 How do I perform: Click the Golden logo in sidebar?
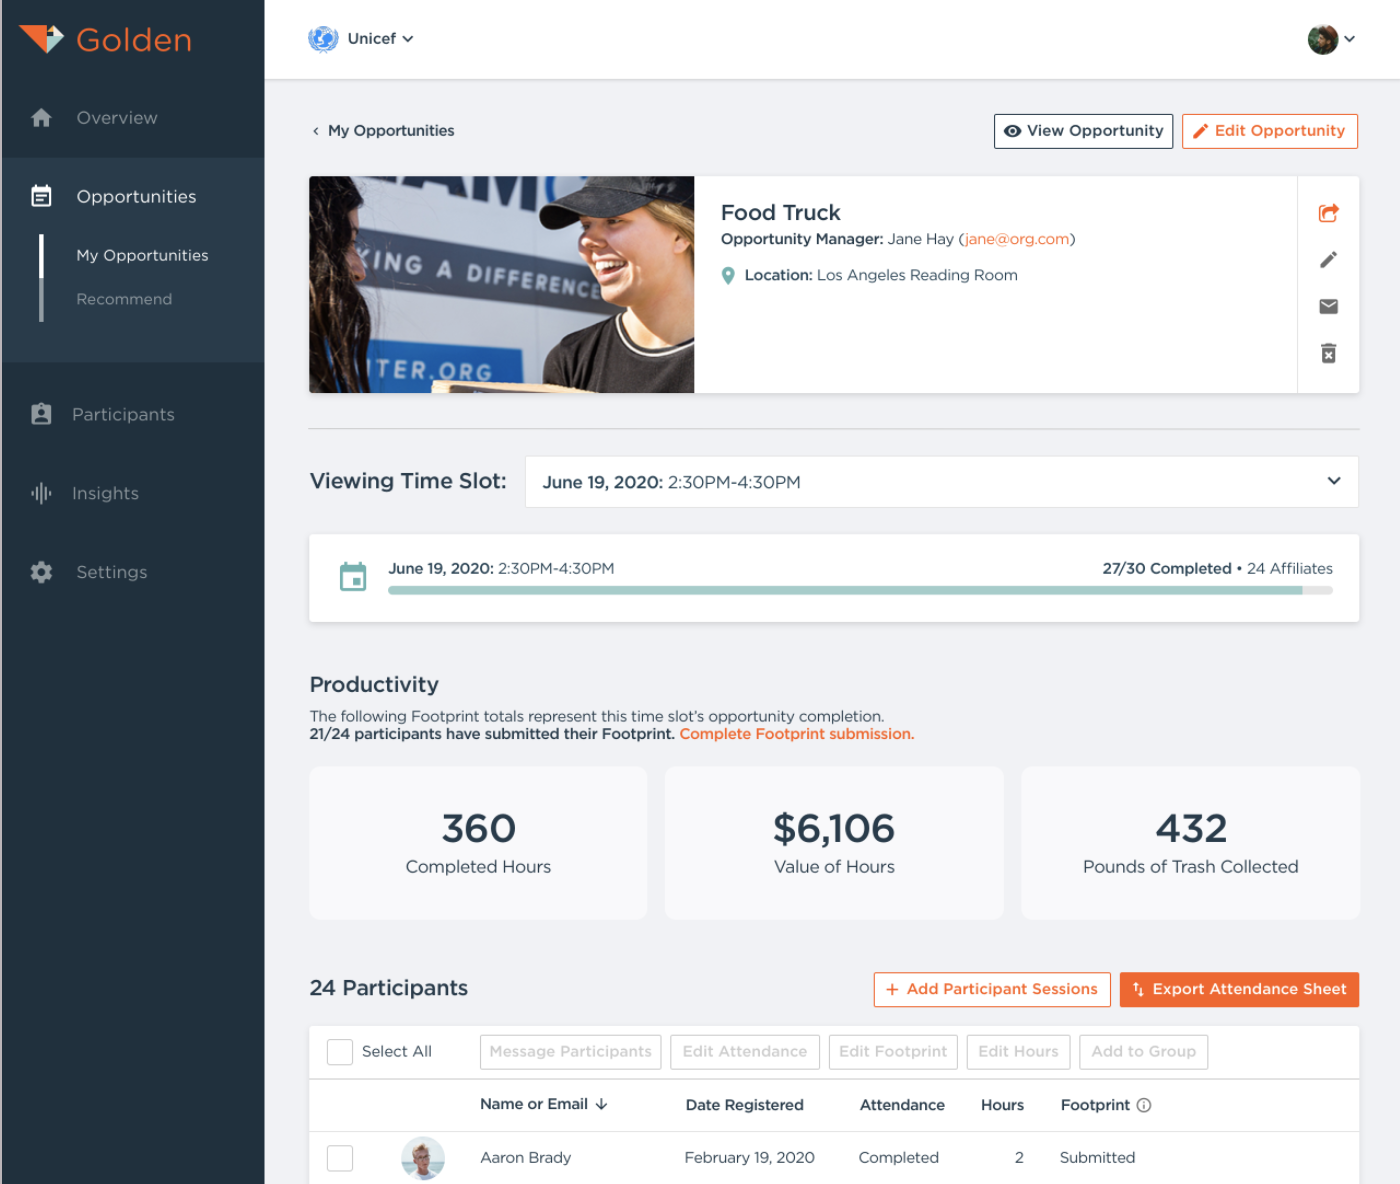tap(106, 40)
